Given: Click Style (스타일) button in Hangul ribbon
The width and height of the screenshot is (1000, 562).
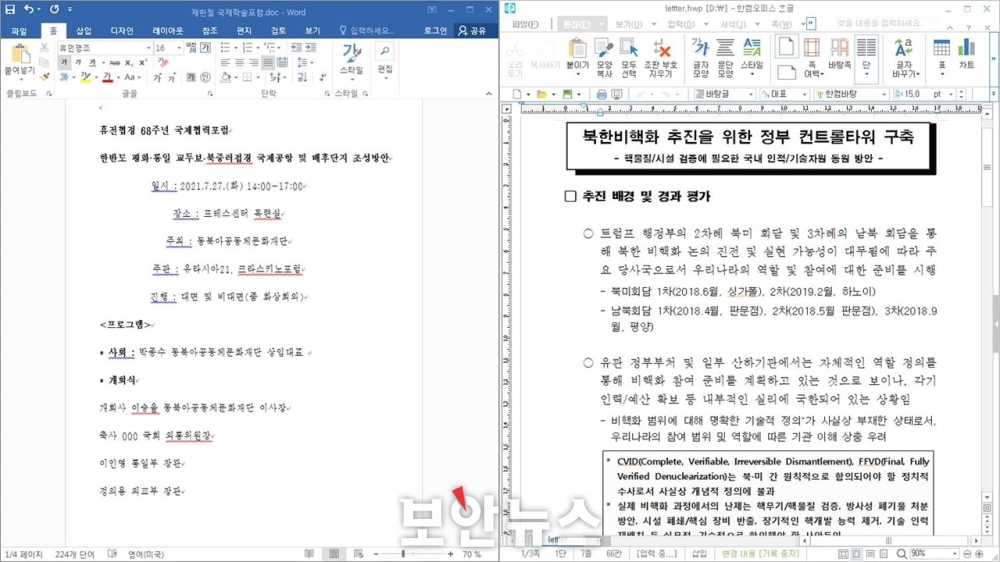Looking at the screenshot, I should [752, 57].
